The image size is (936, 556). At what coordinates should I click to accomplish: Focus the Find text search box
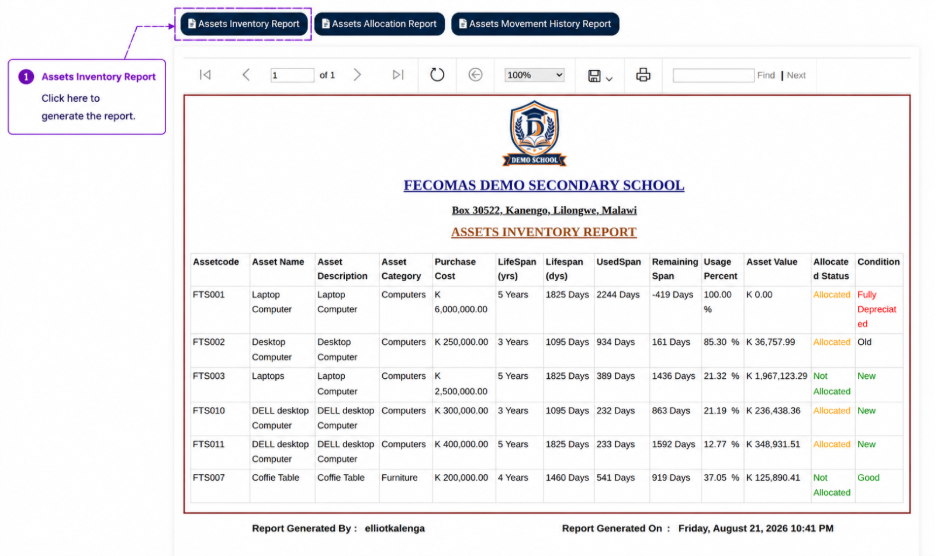click(x=713, y=75)
